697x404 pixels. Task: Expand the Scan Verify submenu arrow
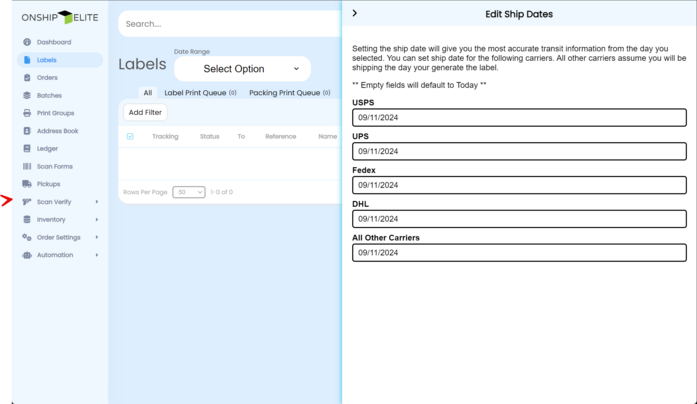[x=97, y=202]
